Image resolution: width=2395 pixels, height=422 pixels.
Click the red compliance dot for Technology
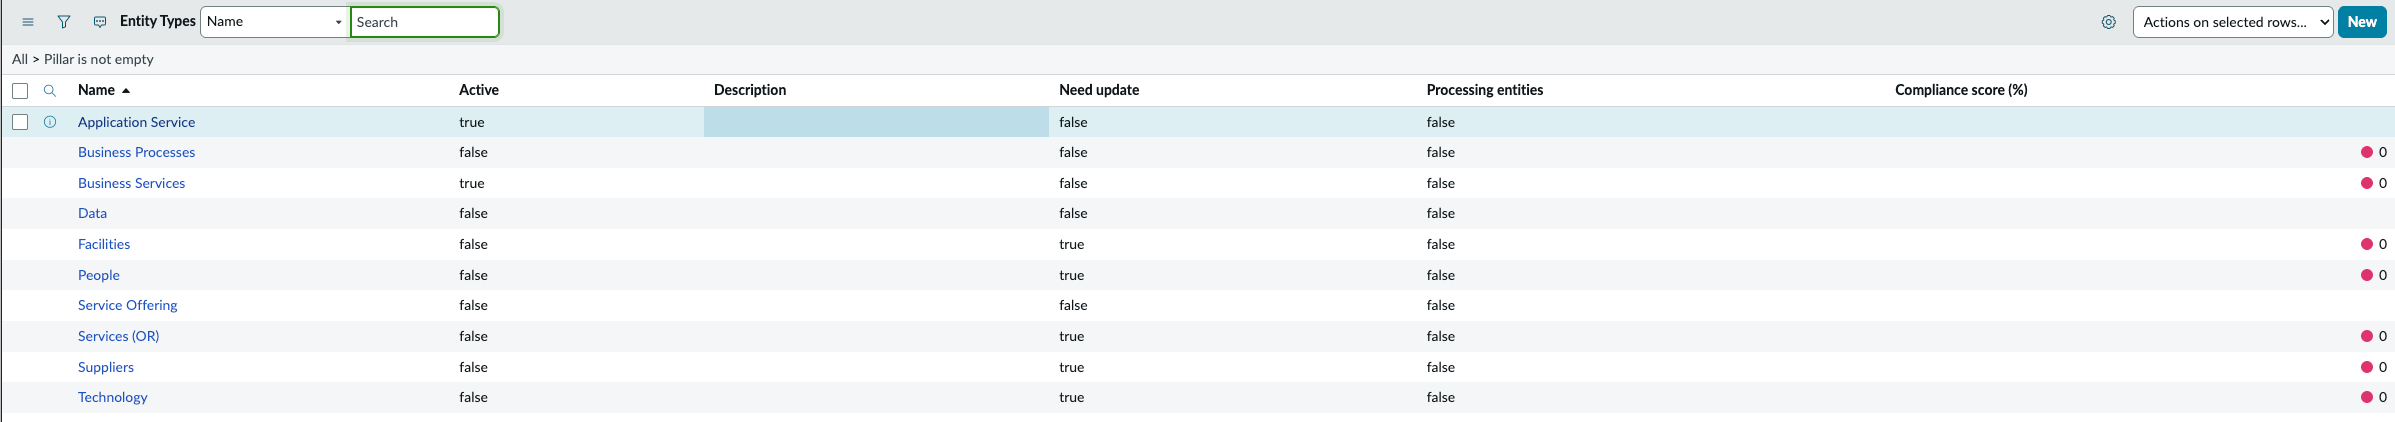pyautogui.click(x=2367, y=397)
